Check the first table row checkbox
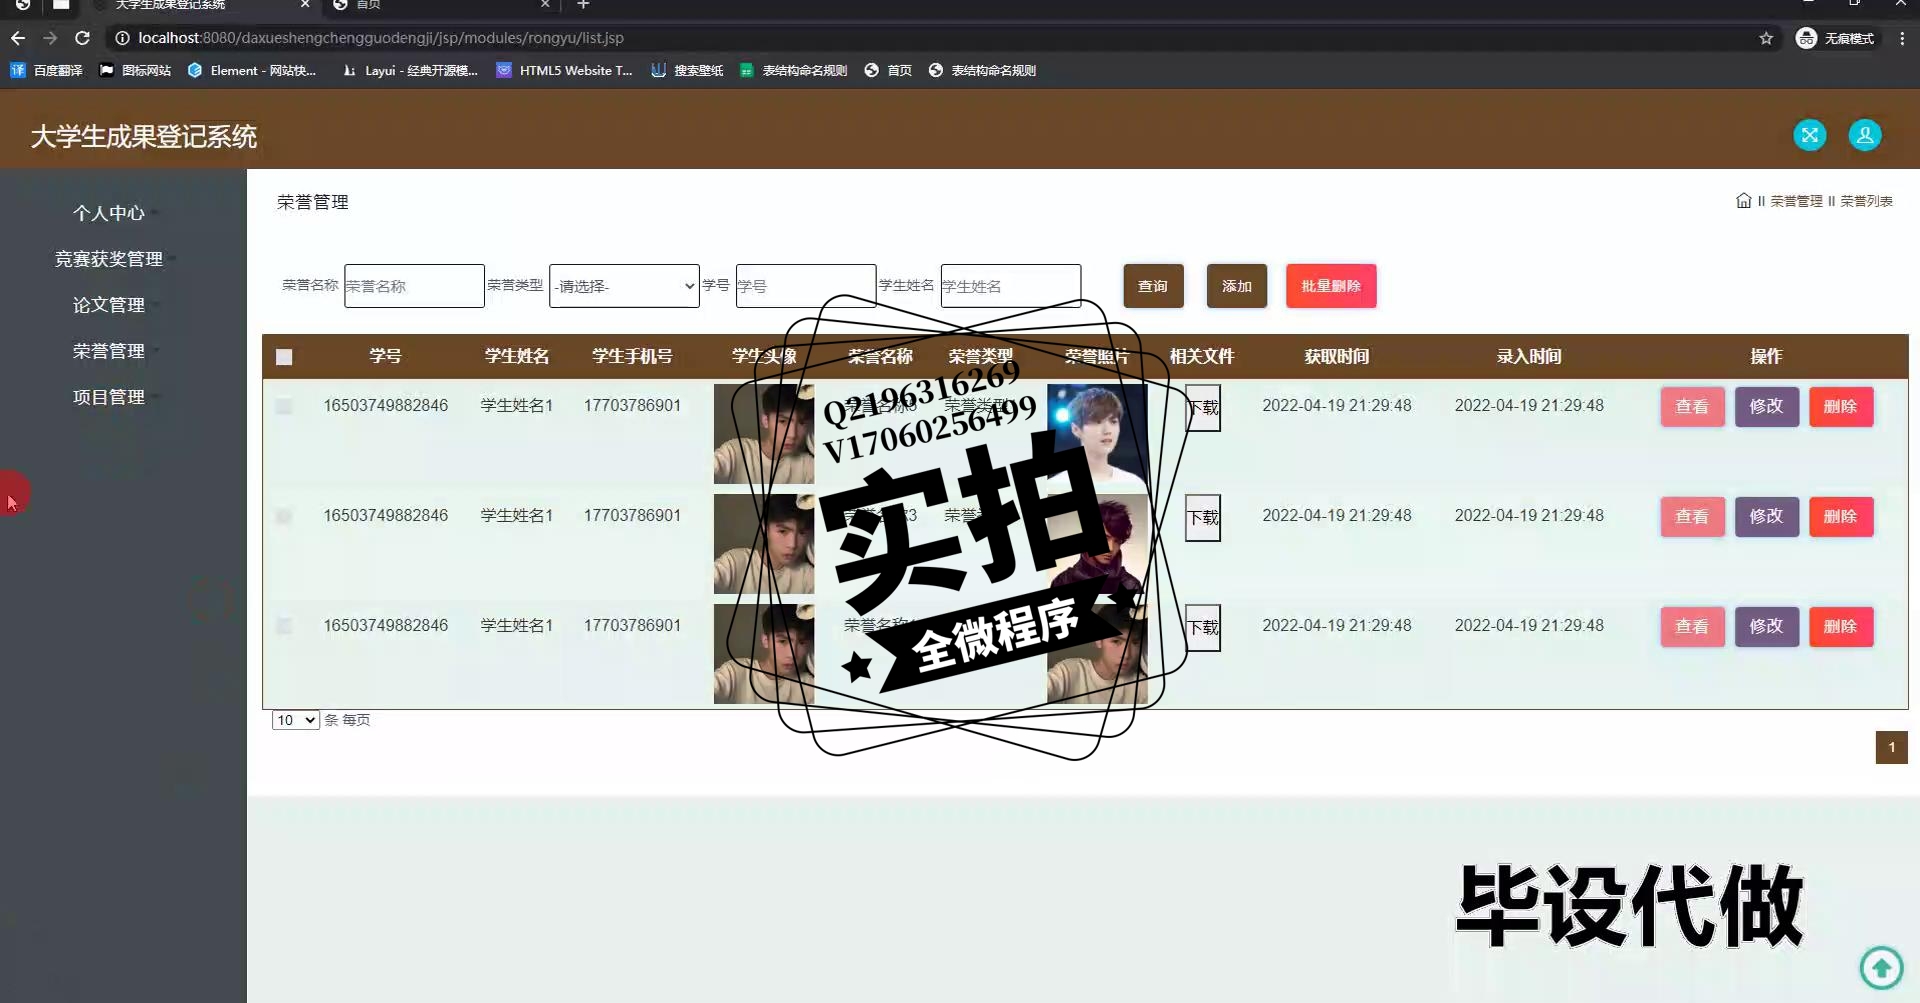The width and height of the screenshot is (1920, 1003). (x=284, y=406)
